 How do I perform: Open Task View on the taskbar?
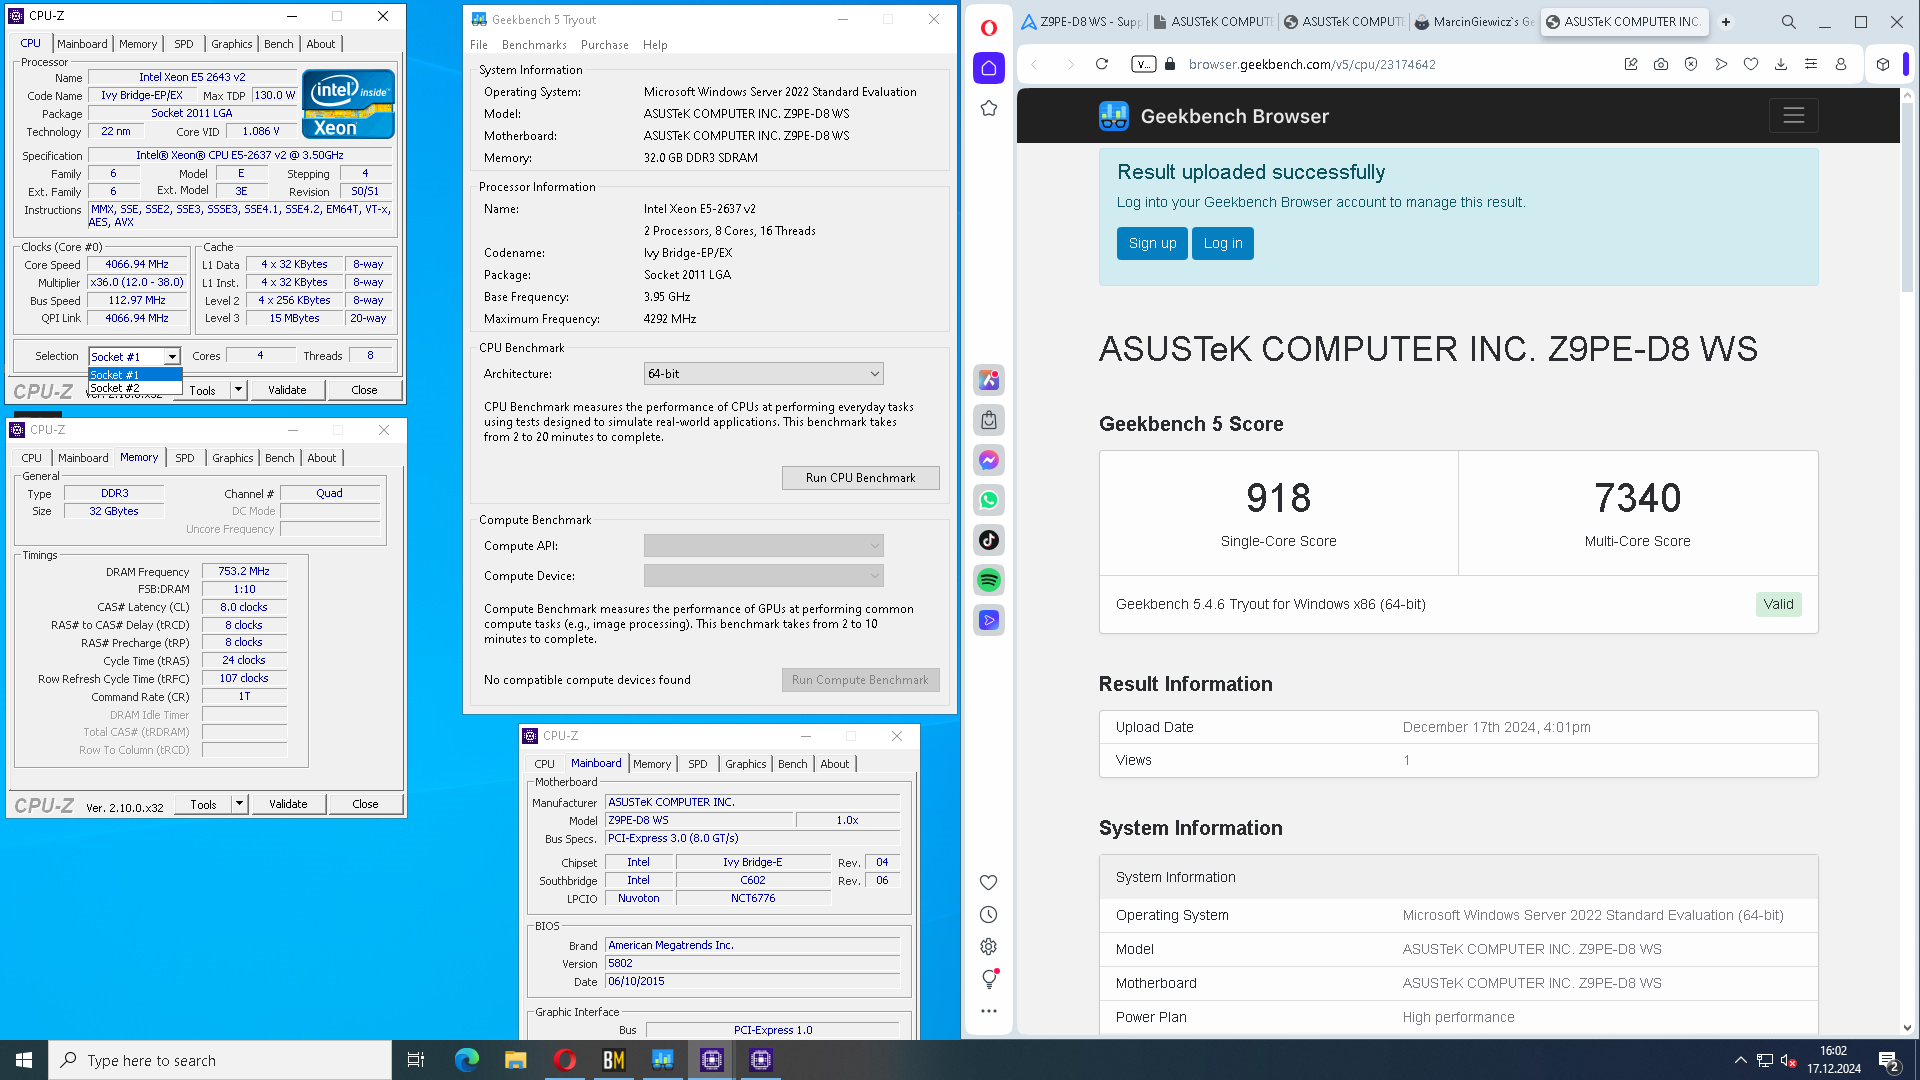click(416, 1060)
